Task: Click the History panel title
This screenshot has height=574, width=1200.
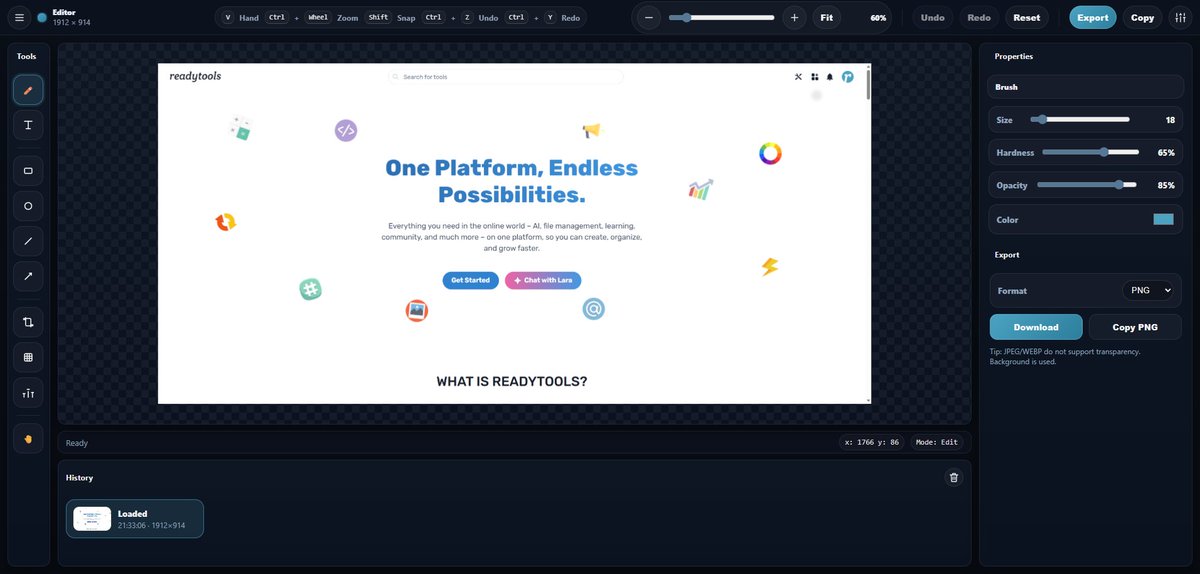Action: pos(79,478)
